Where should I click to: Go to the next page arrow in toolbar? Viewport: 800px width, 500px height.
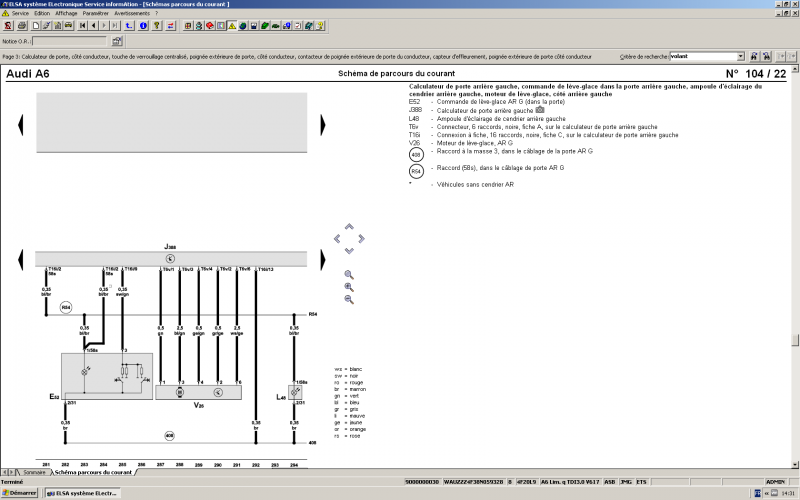coord(105,26)
